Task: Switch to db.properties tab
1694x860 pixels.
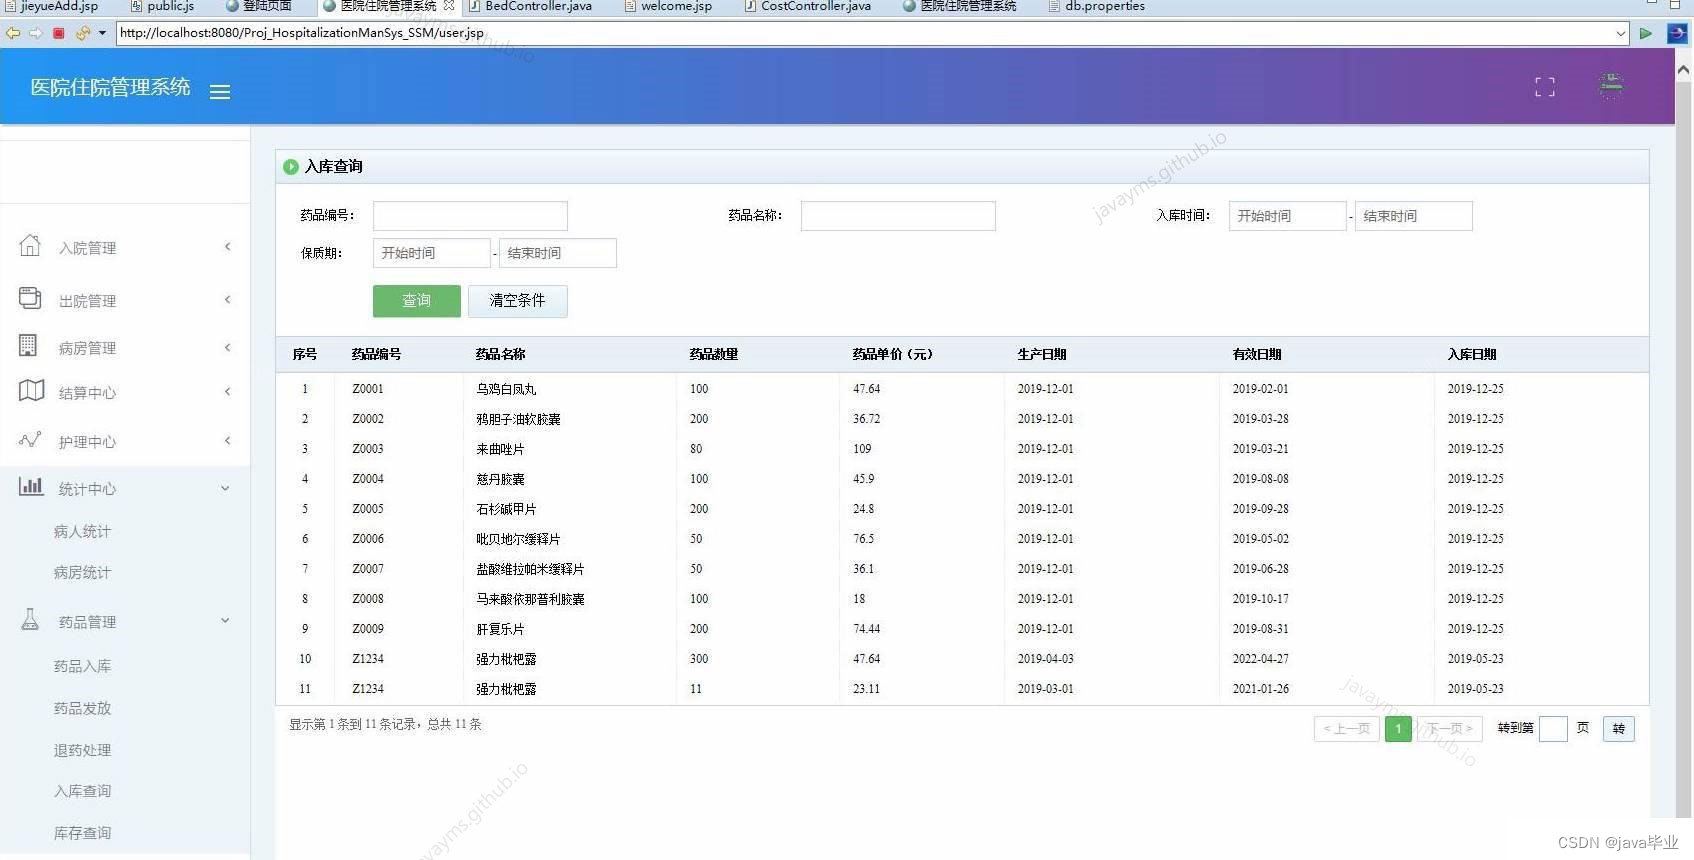Action: click(1097, 6)
